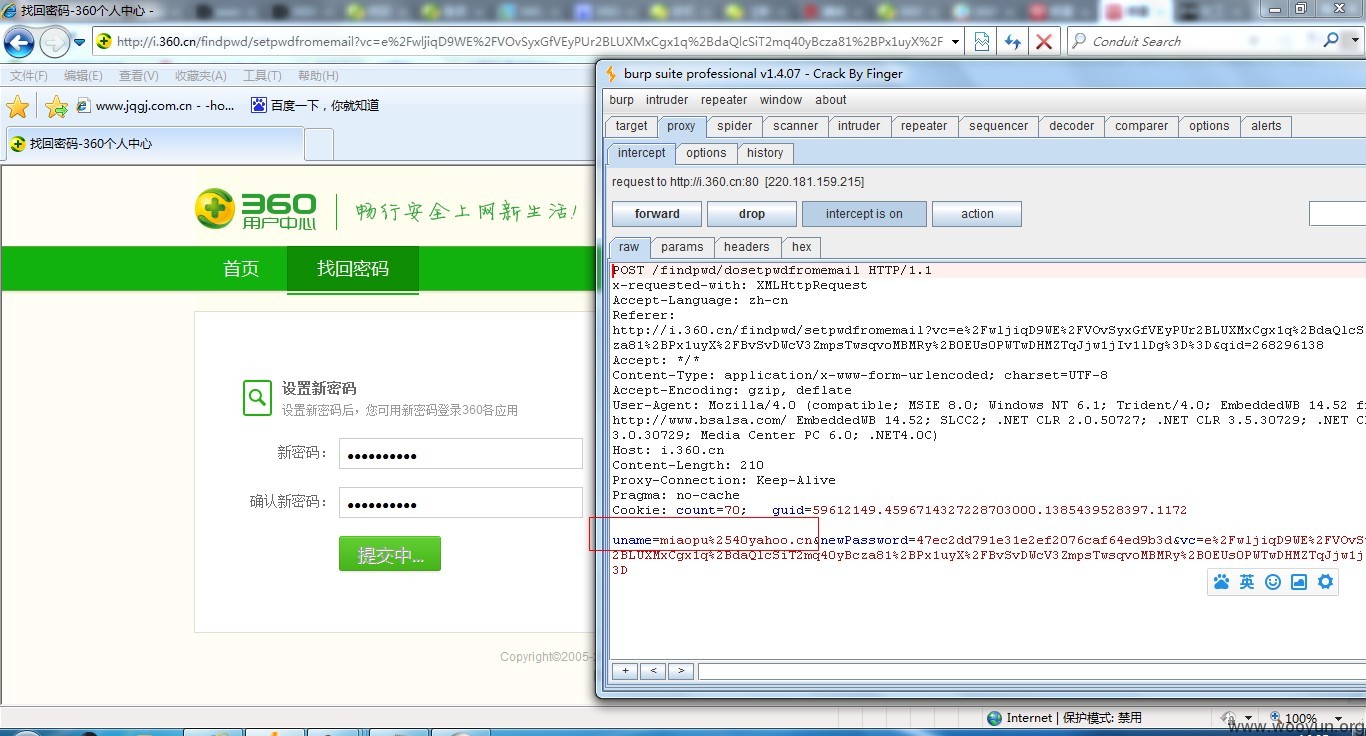Switch to the sequencer tab

(x=999, y=126)
